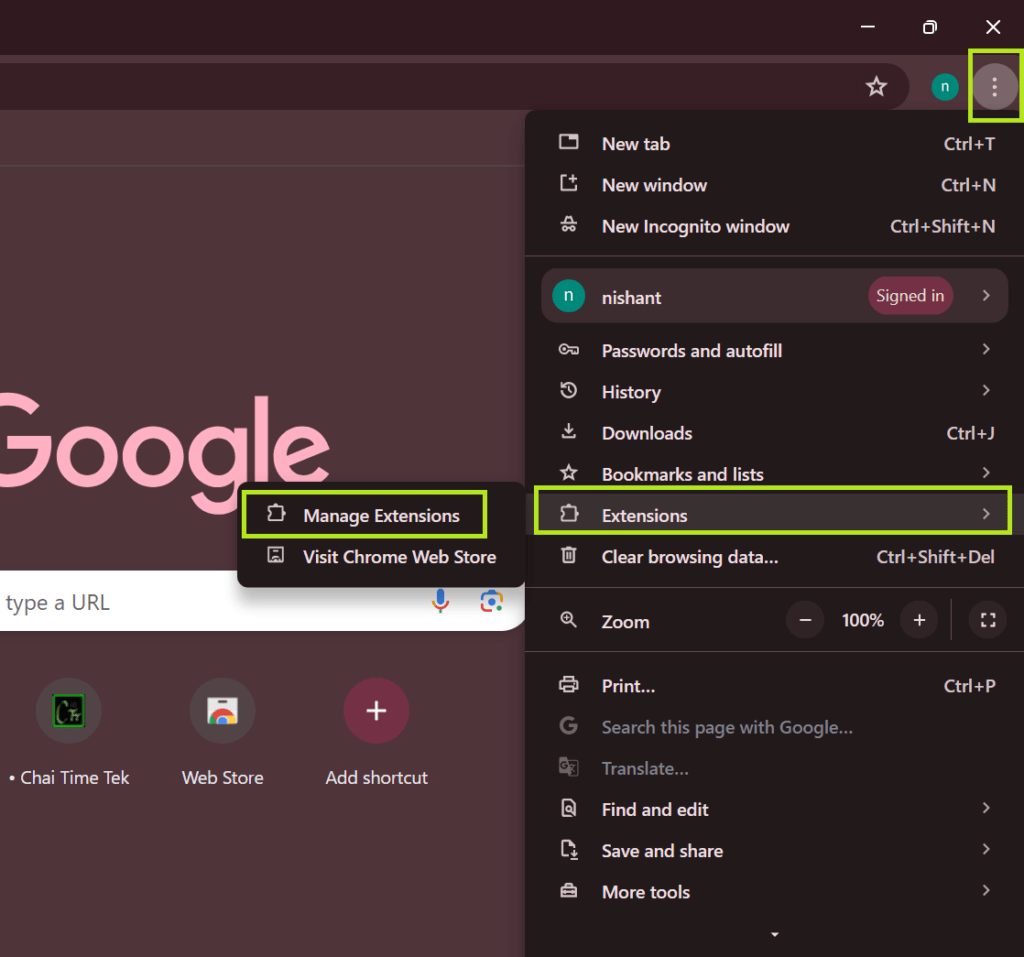Expand the nishant profile submenu
The image size is (1024, 957).
pyautogui.click(x=985, y=296)
